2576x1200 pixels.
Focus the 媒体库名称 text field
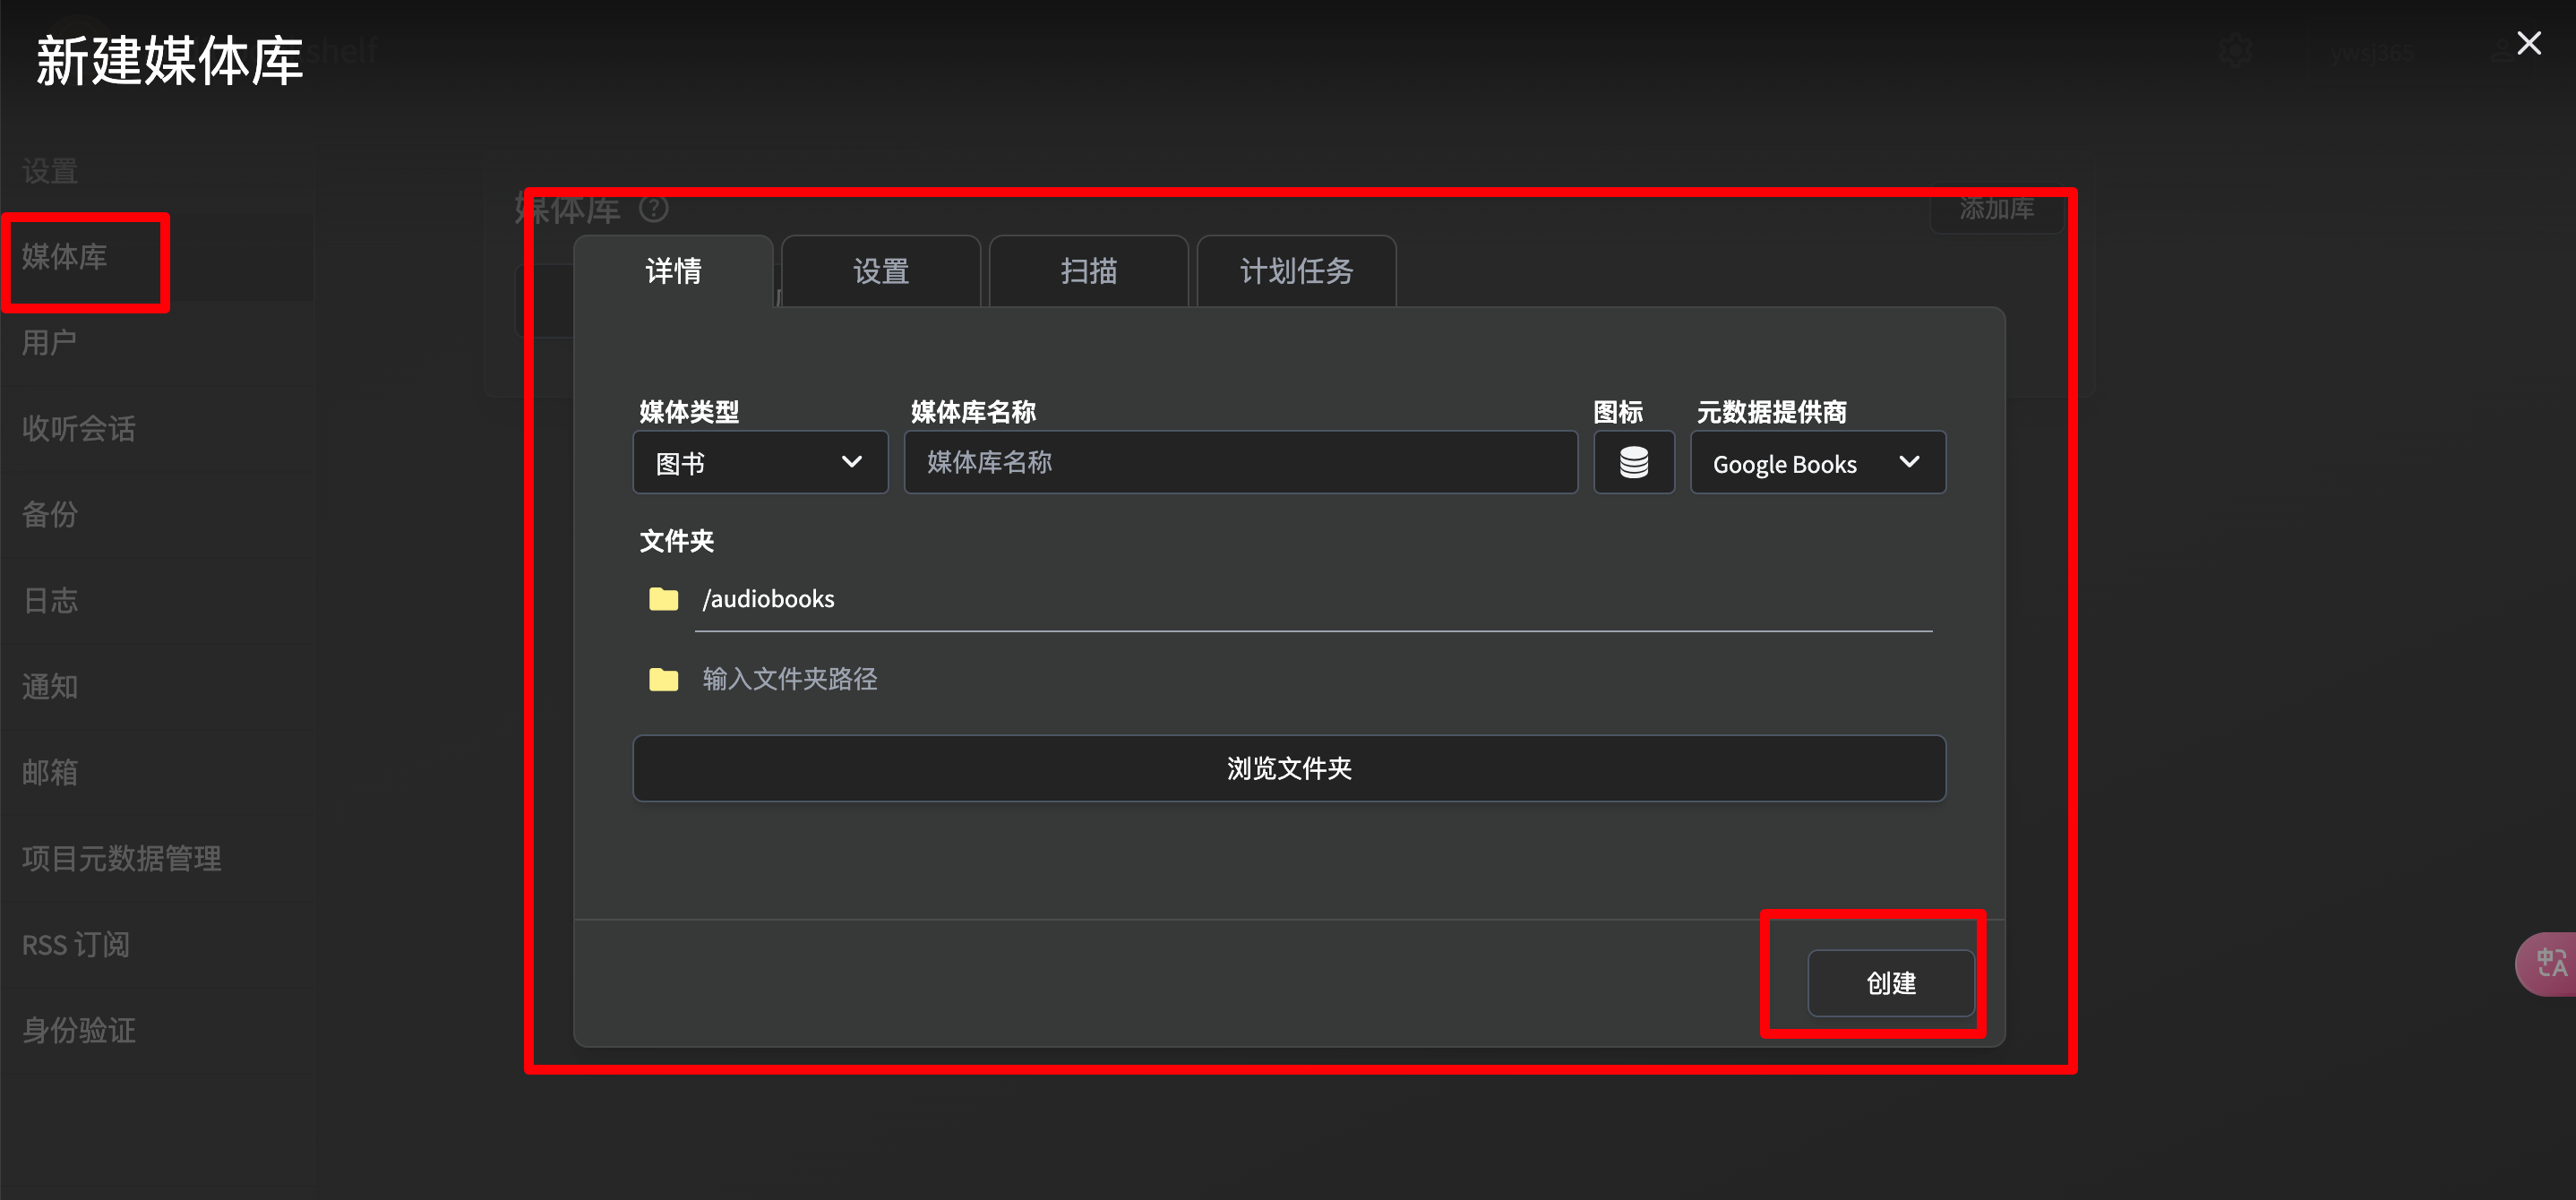[1240, 462]
